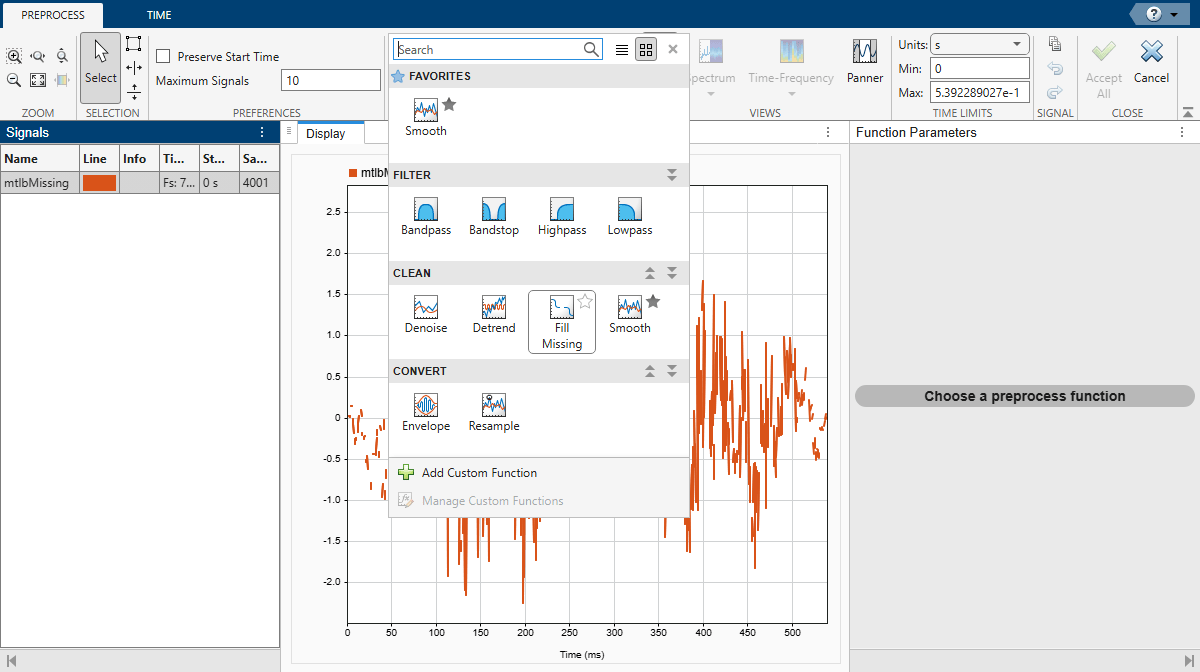Click the duplicate signal icon
Viewport: 1200px width, 672px height.
pos(1055,44)
